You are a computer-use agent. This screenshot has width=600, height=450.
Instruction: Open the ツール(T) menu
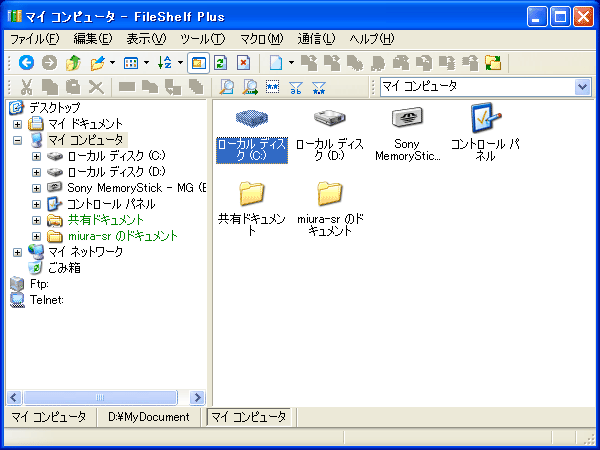203,39
